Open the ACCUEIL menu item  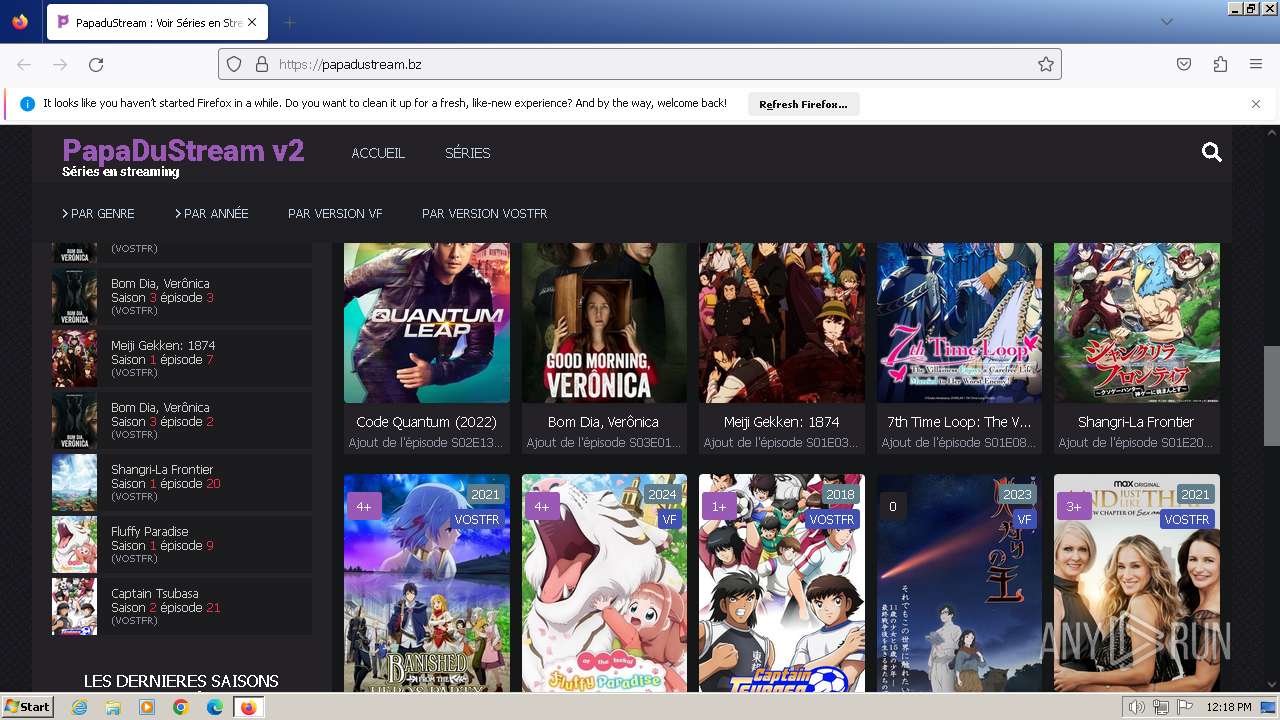tap(378, 153)
